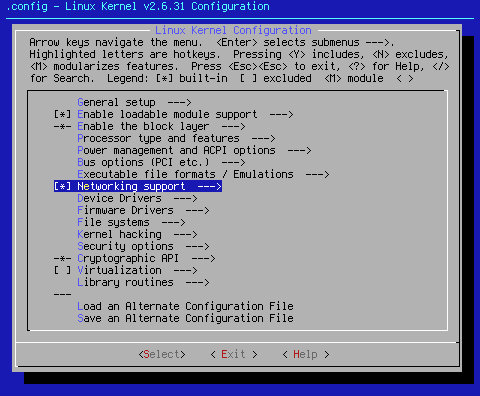Open Enable loadable module support submenu arrow

point(281,114)
